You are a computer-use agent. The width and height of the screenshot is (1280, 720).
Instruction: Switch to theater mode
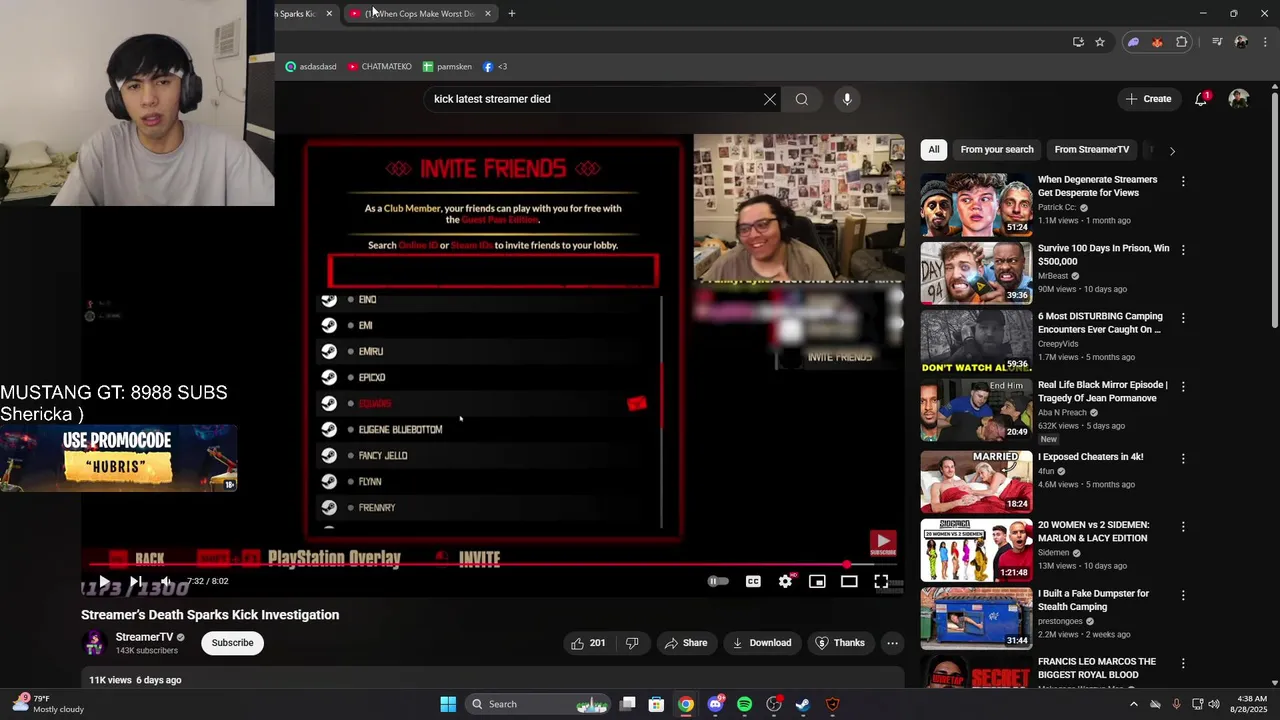[x=849, y=581]
